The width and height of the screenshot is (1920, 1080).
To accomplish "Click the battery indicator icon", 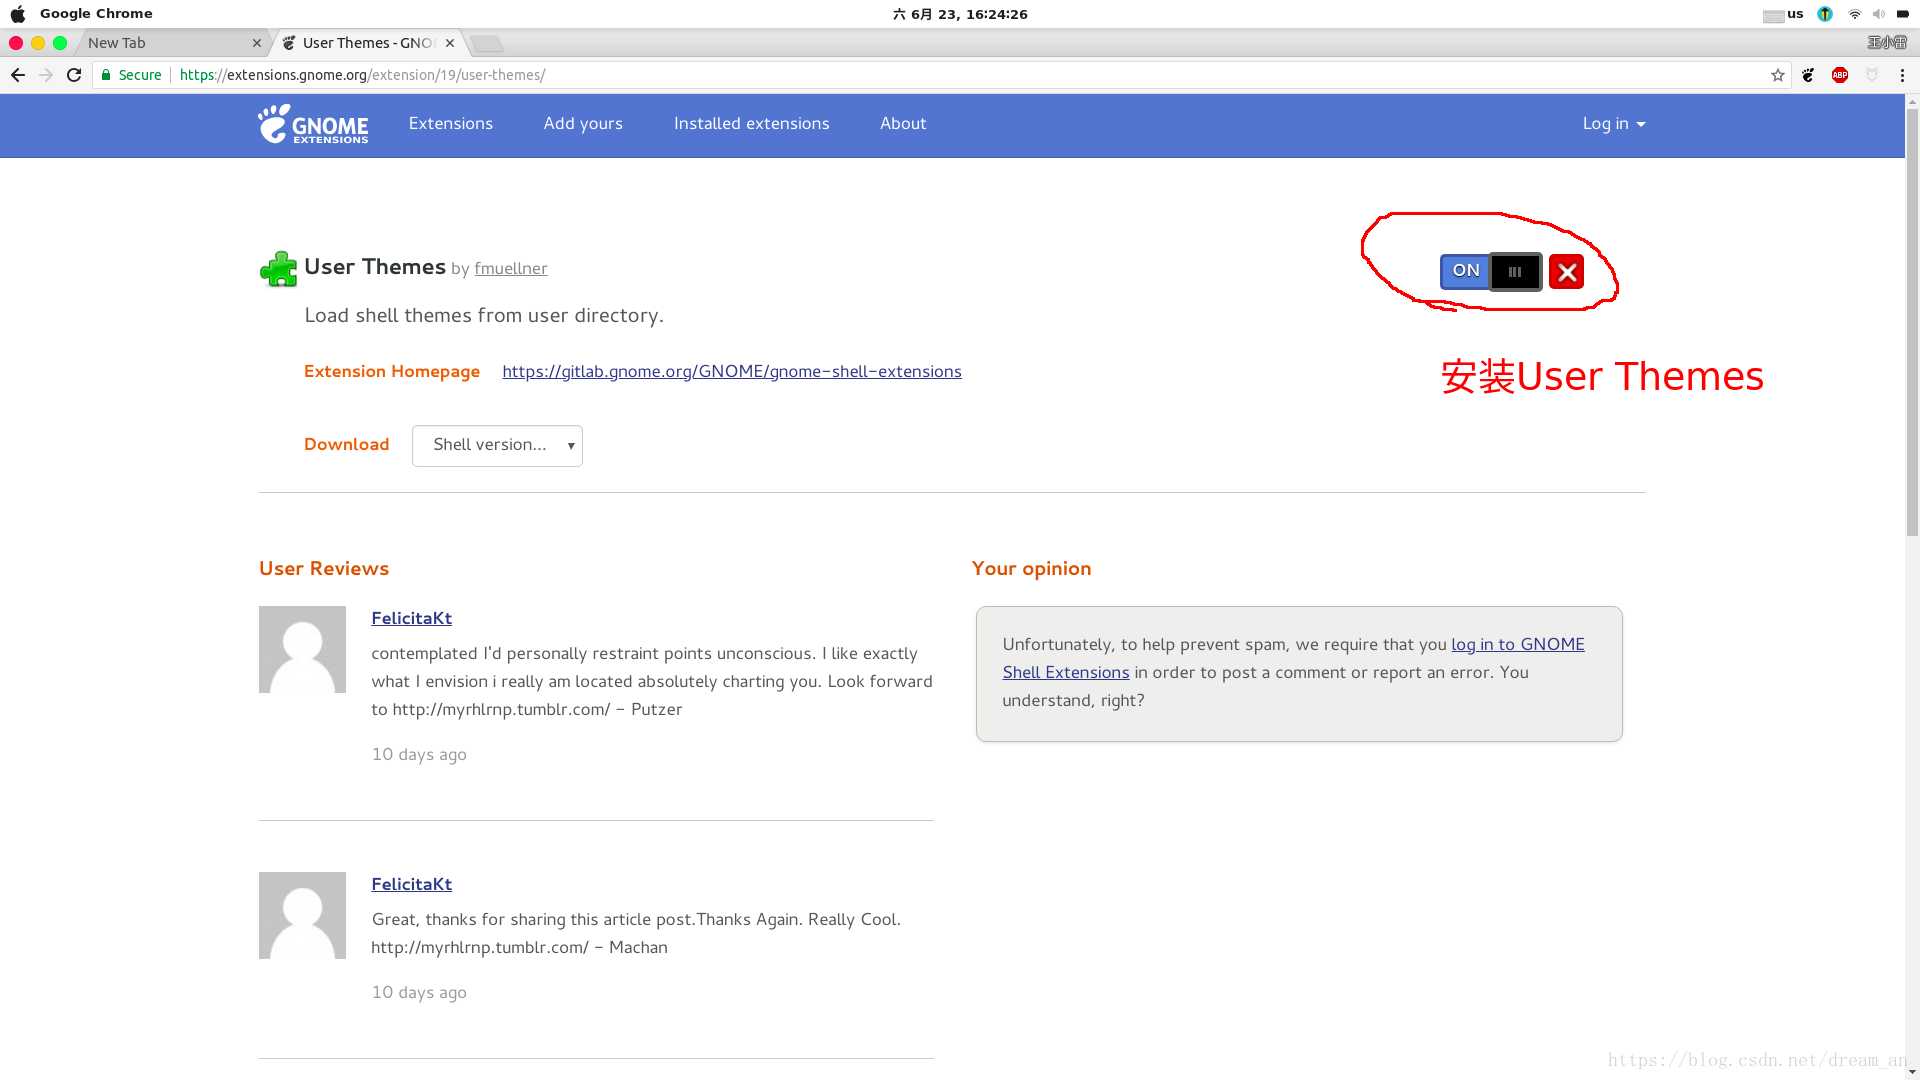I will click(1902, 14).
